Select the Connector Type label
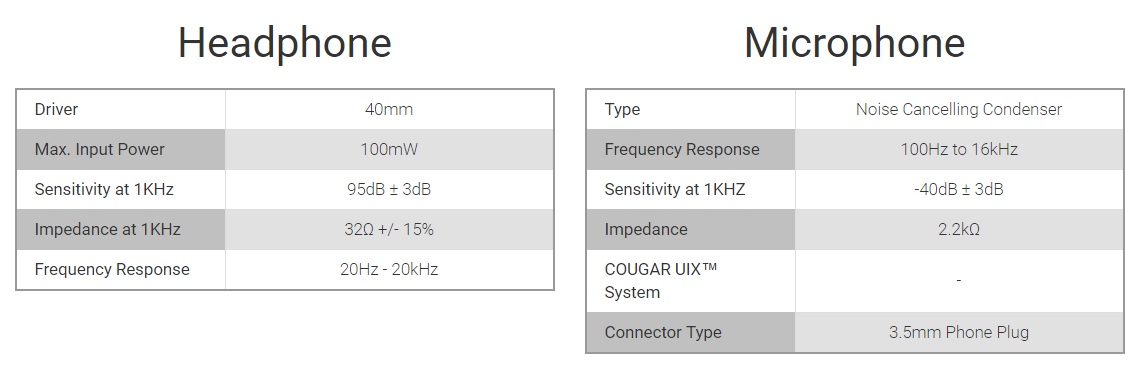The image size is (1140, 371). pos(663,332)
